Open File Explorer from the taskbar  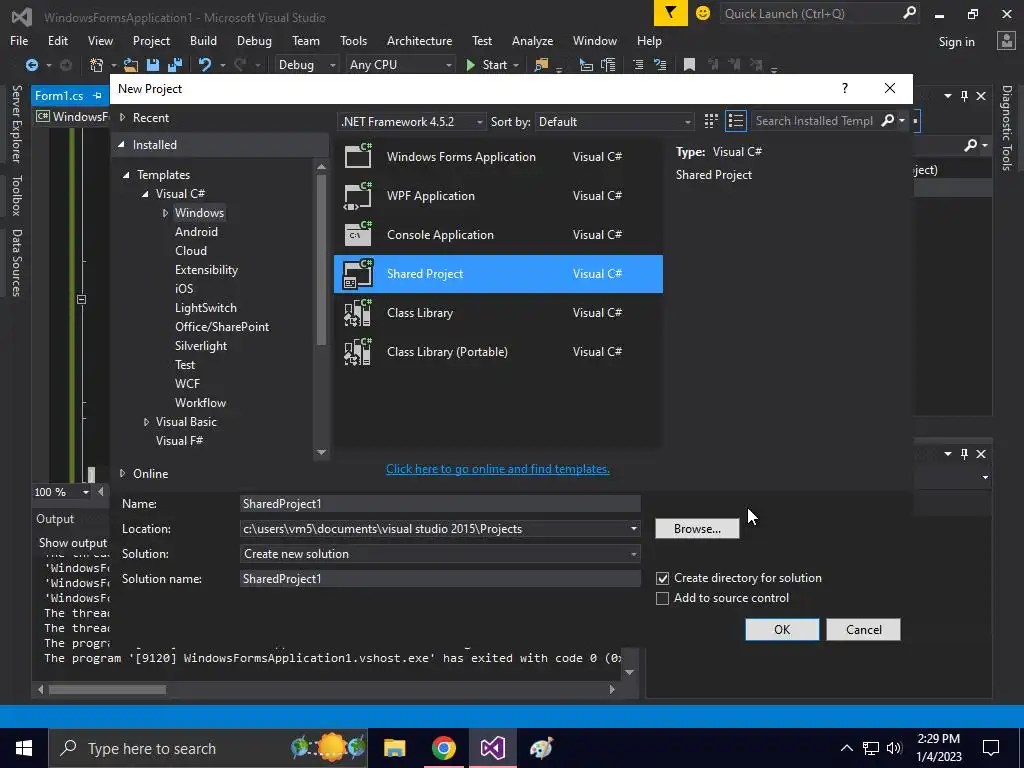pyautogui.click(x=394, y=748)
